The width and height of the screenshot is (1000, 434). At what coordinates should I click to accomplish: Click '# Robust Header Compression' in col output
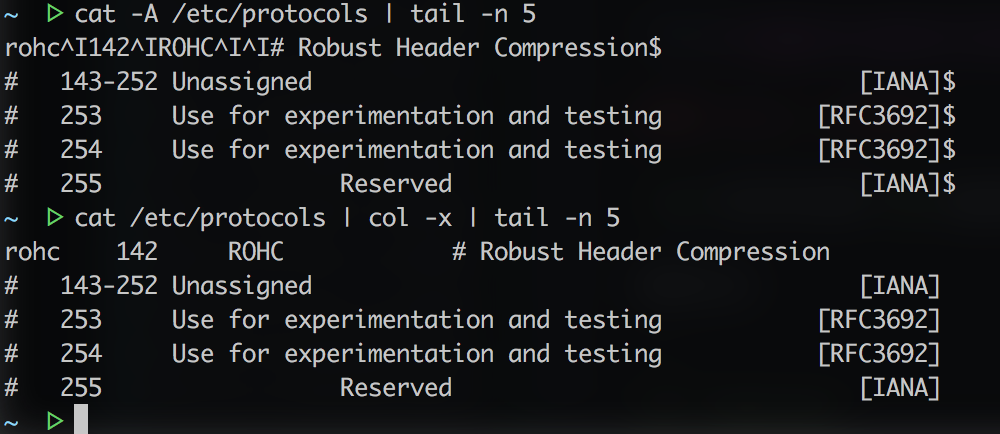coord(640,251)
